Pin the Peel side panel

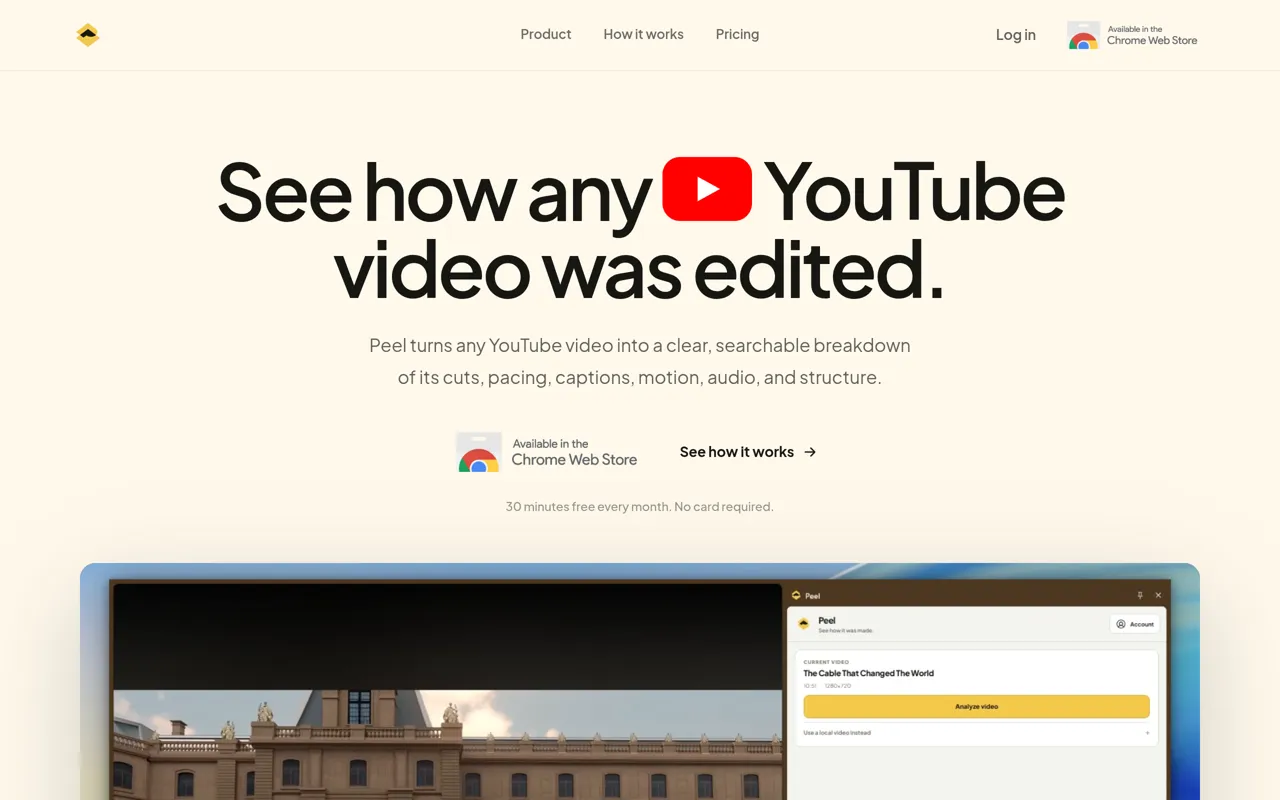pos(1140,595)
